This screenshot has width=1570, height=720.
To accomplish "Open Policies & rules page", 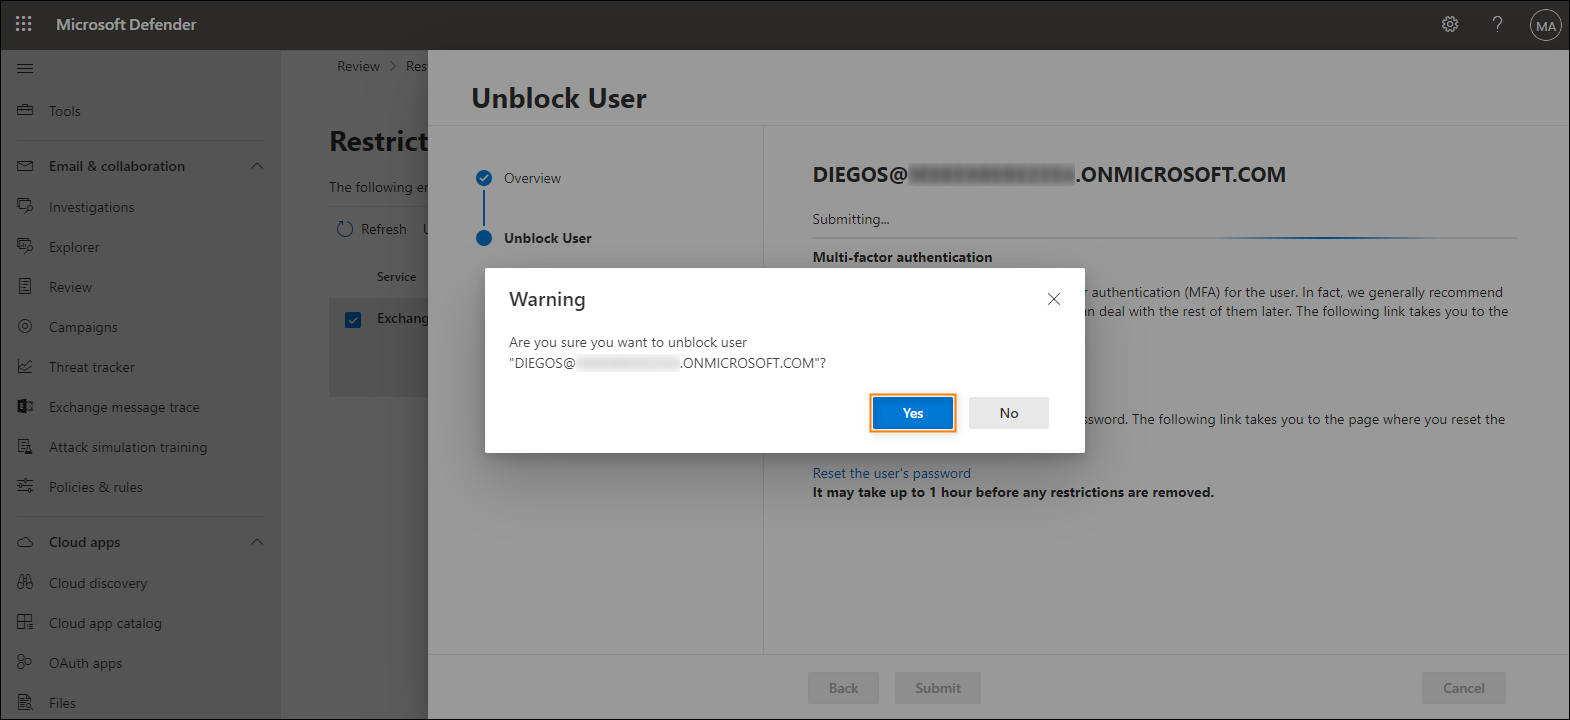I will (x=96, y=487).
